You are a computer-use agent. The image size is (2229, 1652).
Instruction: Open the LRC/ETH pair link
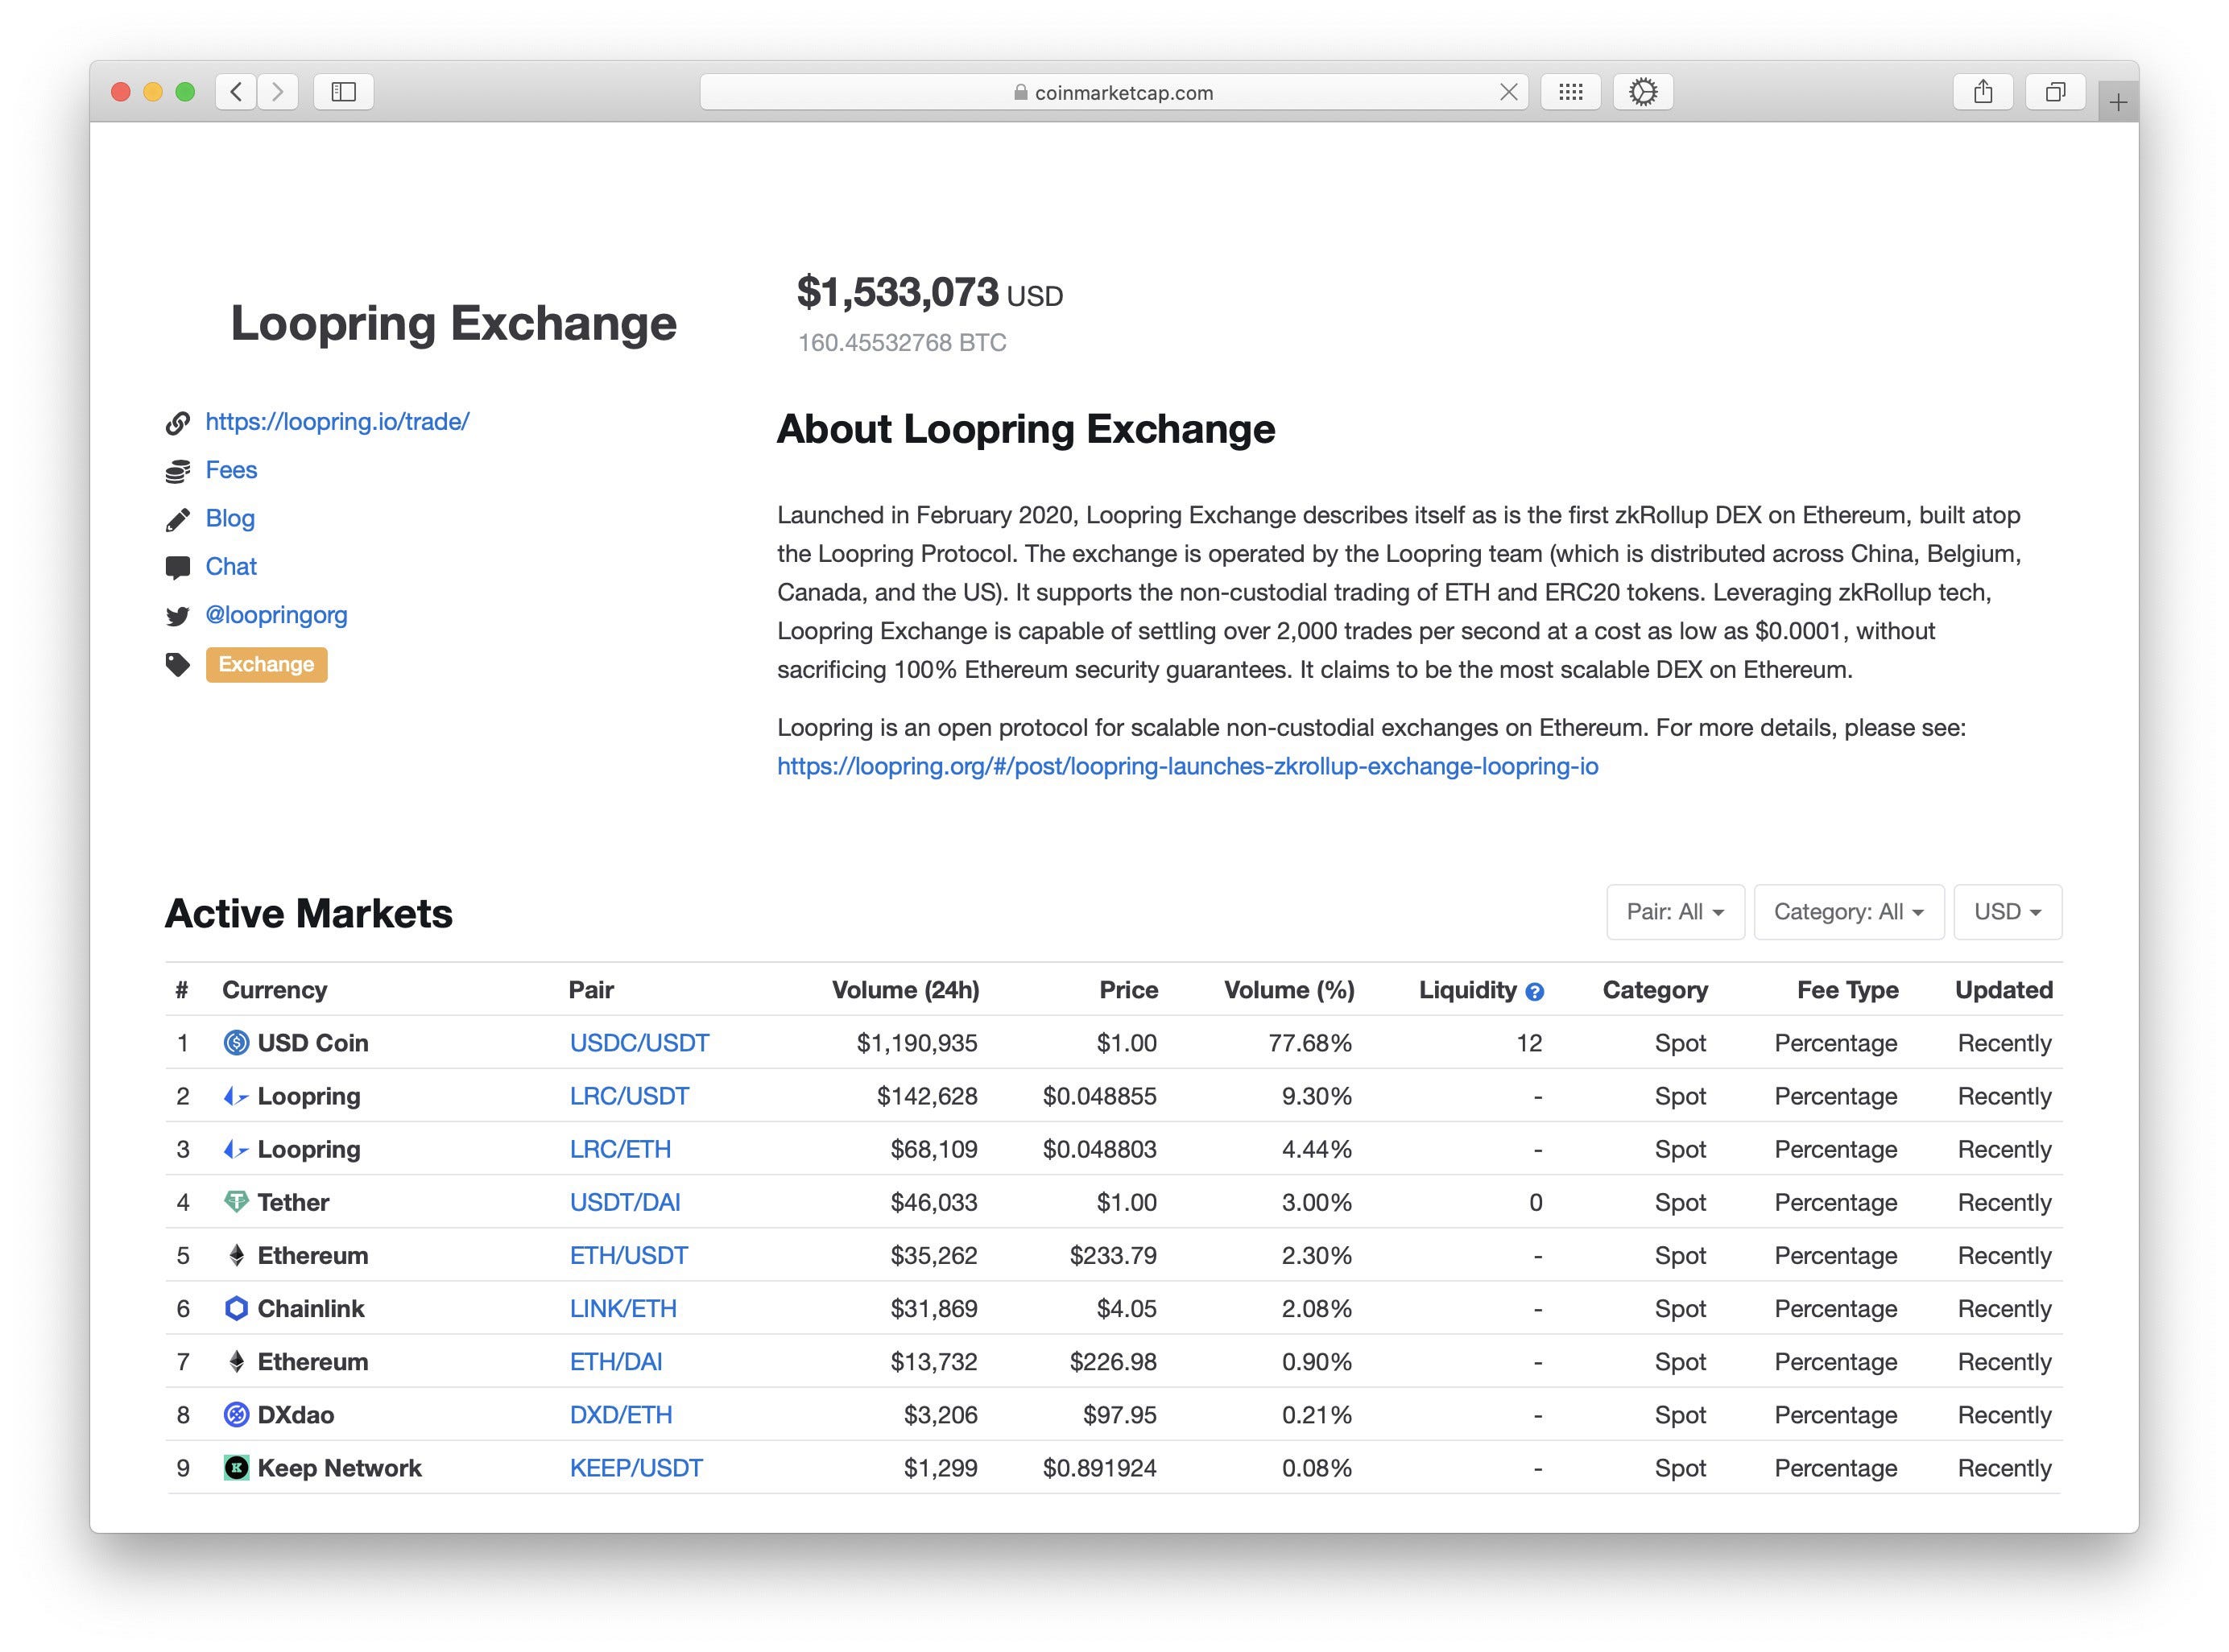(620, 1149)
